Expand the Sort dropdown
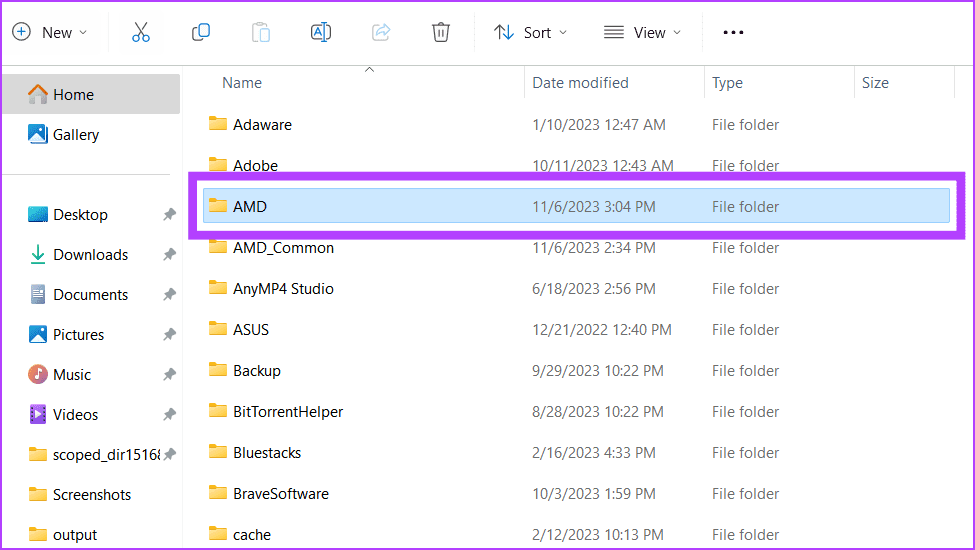This screenshot has height=550, width=975. 531,33
